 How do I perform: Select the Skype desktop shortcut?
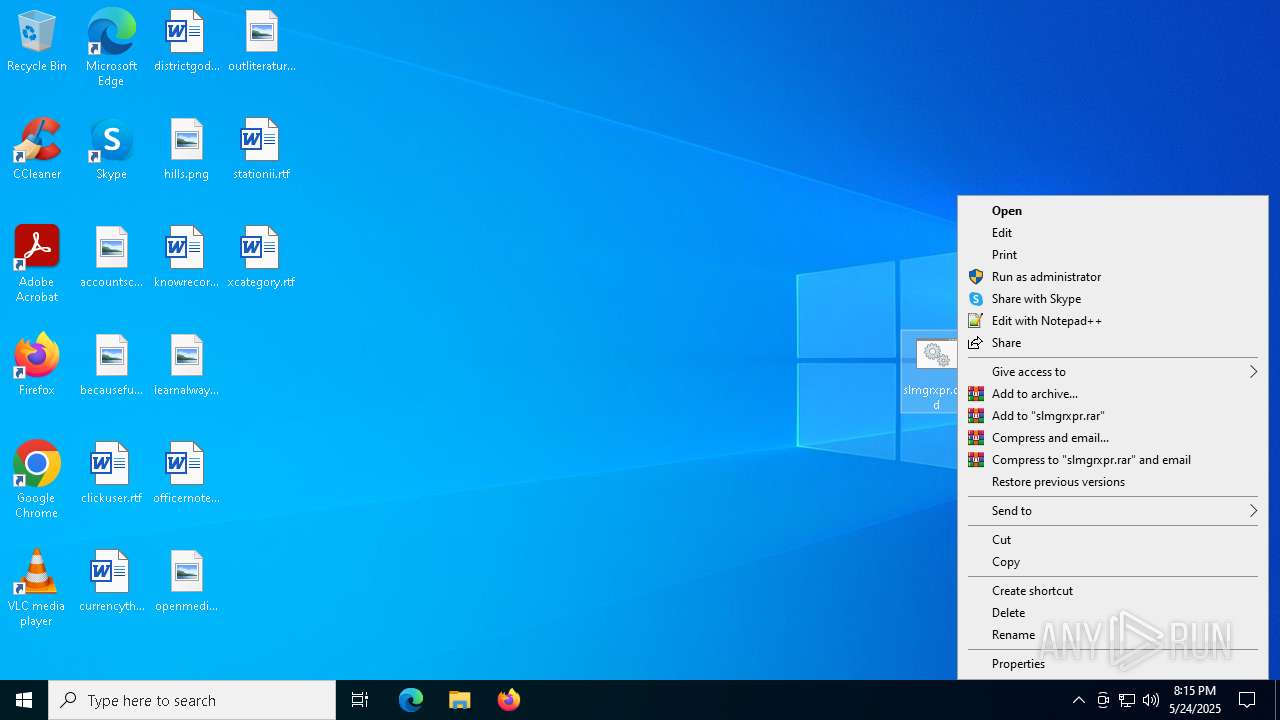tap(111, 150)
